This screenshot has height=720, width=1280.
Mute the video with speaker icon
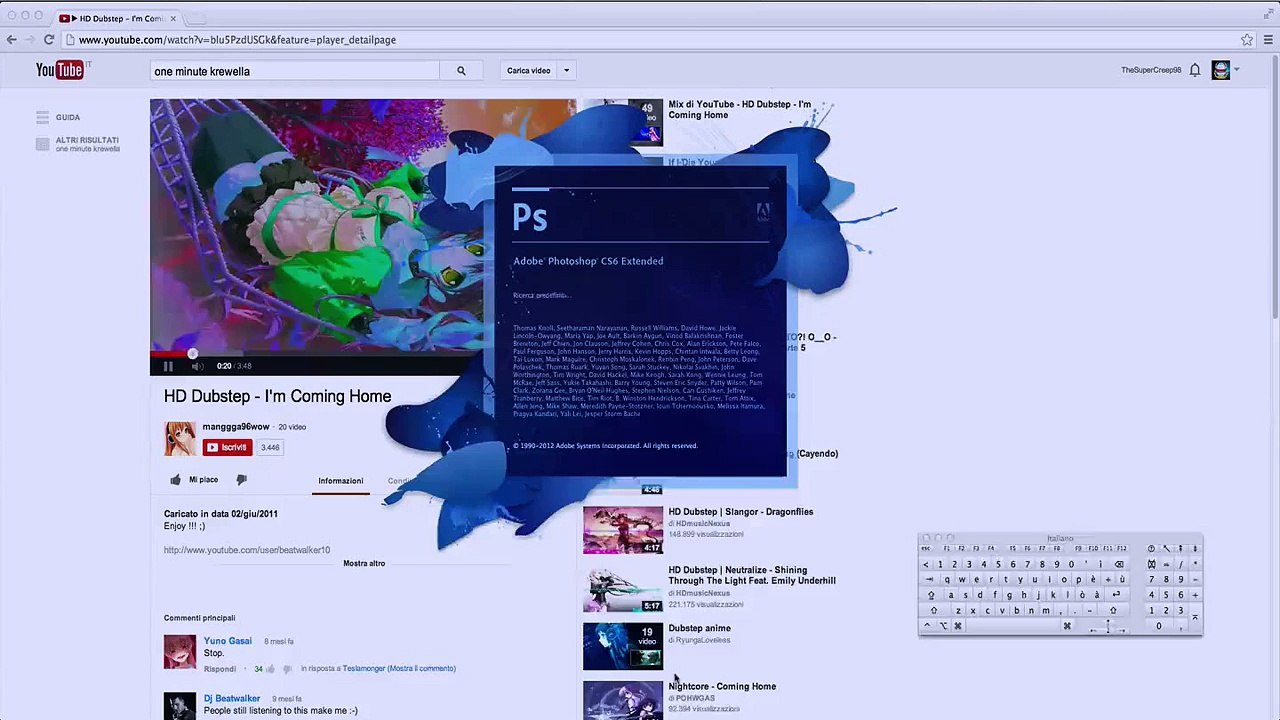click(197, 366)
